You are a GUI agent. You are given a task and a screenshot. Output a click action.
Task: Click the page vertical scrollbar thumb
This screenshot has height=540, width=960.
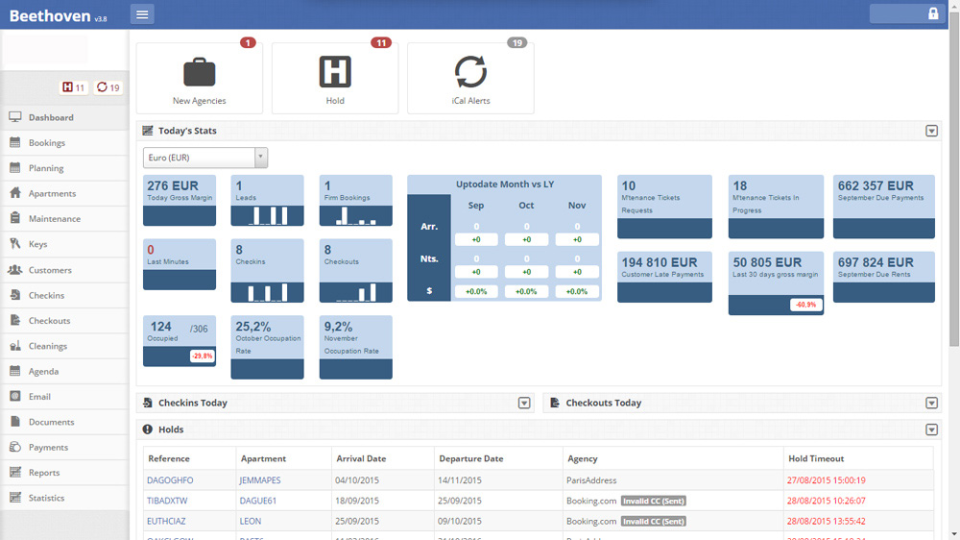(x=954, y=179)
